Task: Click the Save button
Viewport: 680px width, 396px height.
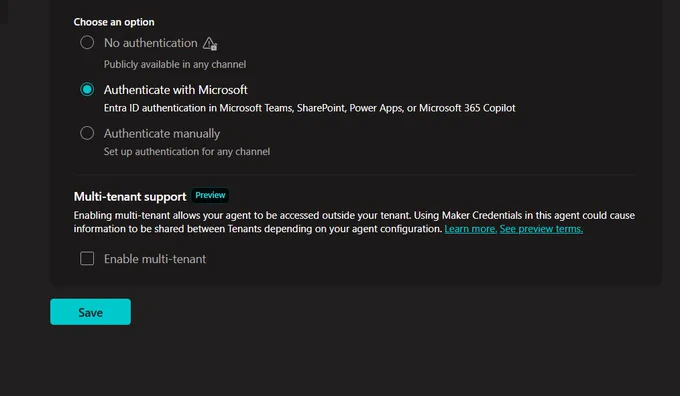Action: tap(90, 312)
